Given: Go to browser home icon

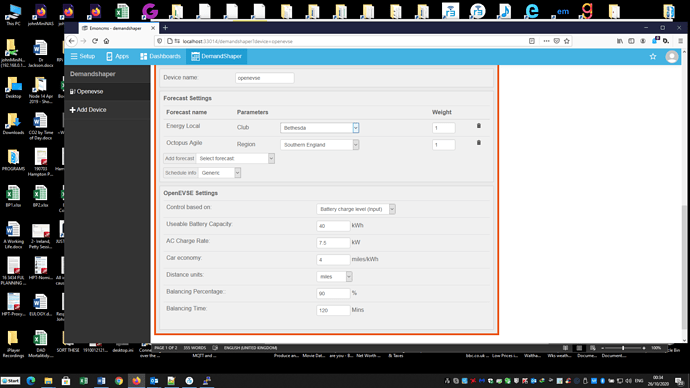Looking at the screenshot, I should click(x=106, y=41).
